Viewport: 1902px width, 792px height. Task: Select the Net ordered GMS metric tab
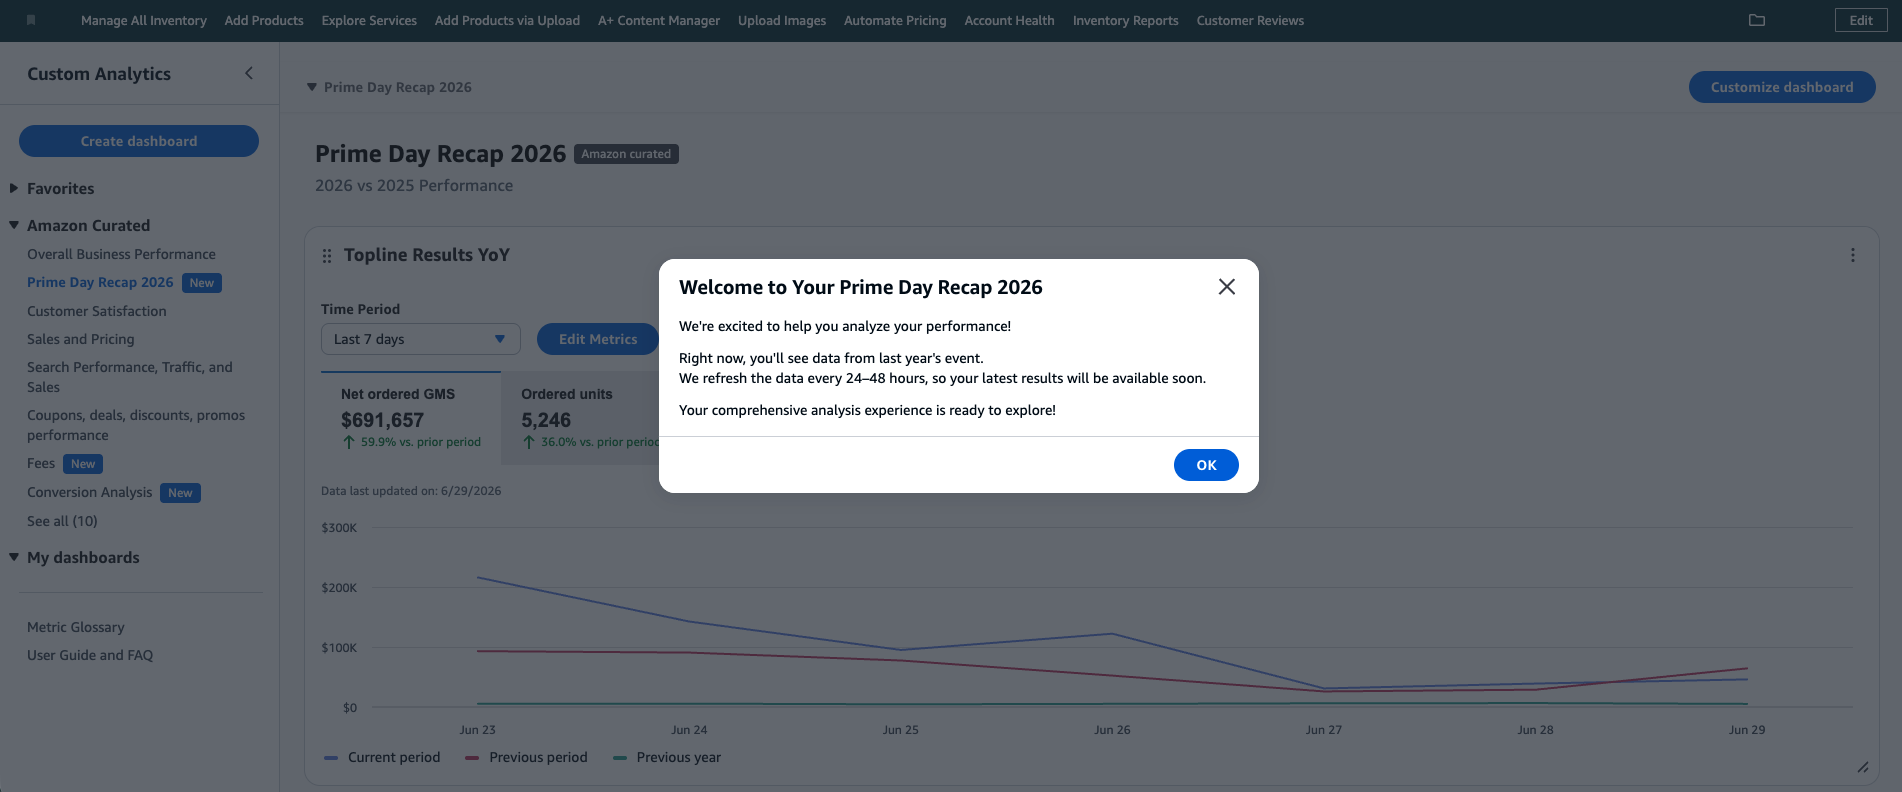tap(411, 417)
